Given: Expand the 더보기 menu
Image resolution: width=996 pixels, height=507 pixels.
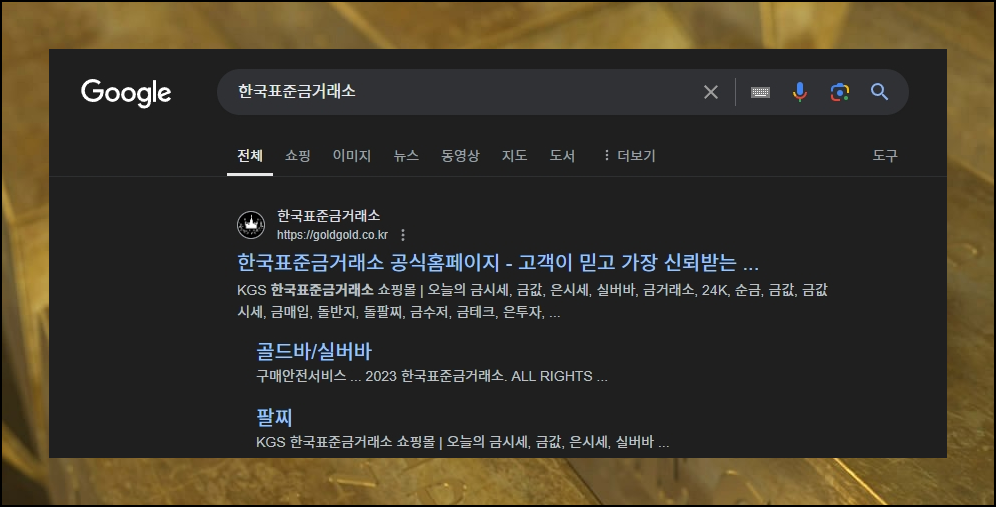Looking at the screenshot, I should [x=629, y=156].
